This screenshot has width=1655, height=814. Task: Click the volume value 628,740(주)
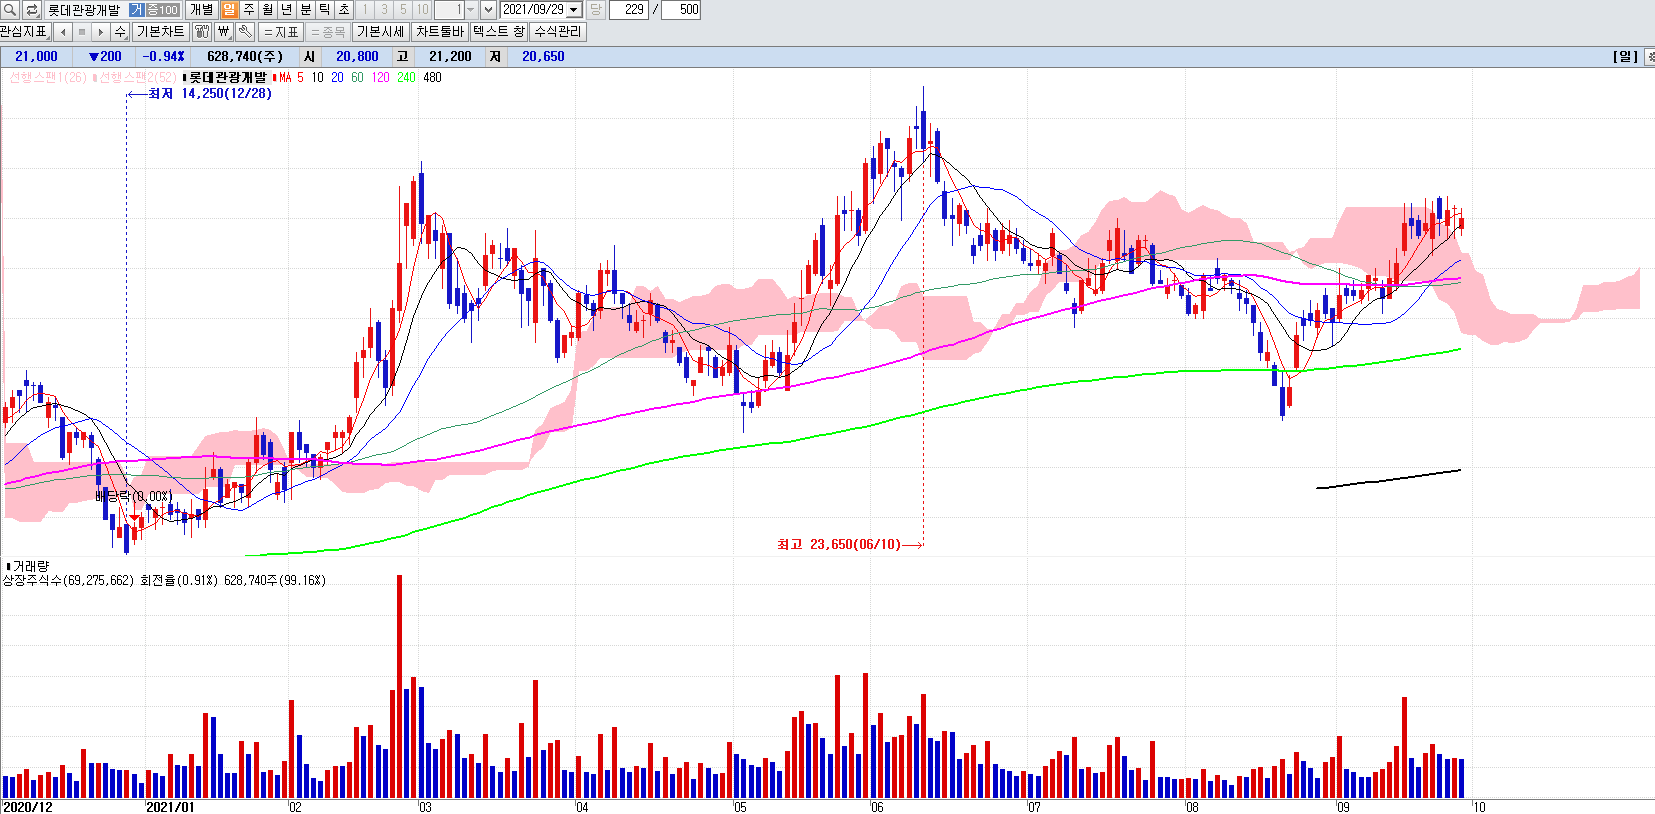tap(245, 57)
